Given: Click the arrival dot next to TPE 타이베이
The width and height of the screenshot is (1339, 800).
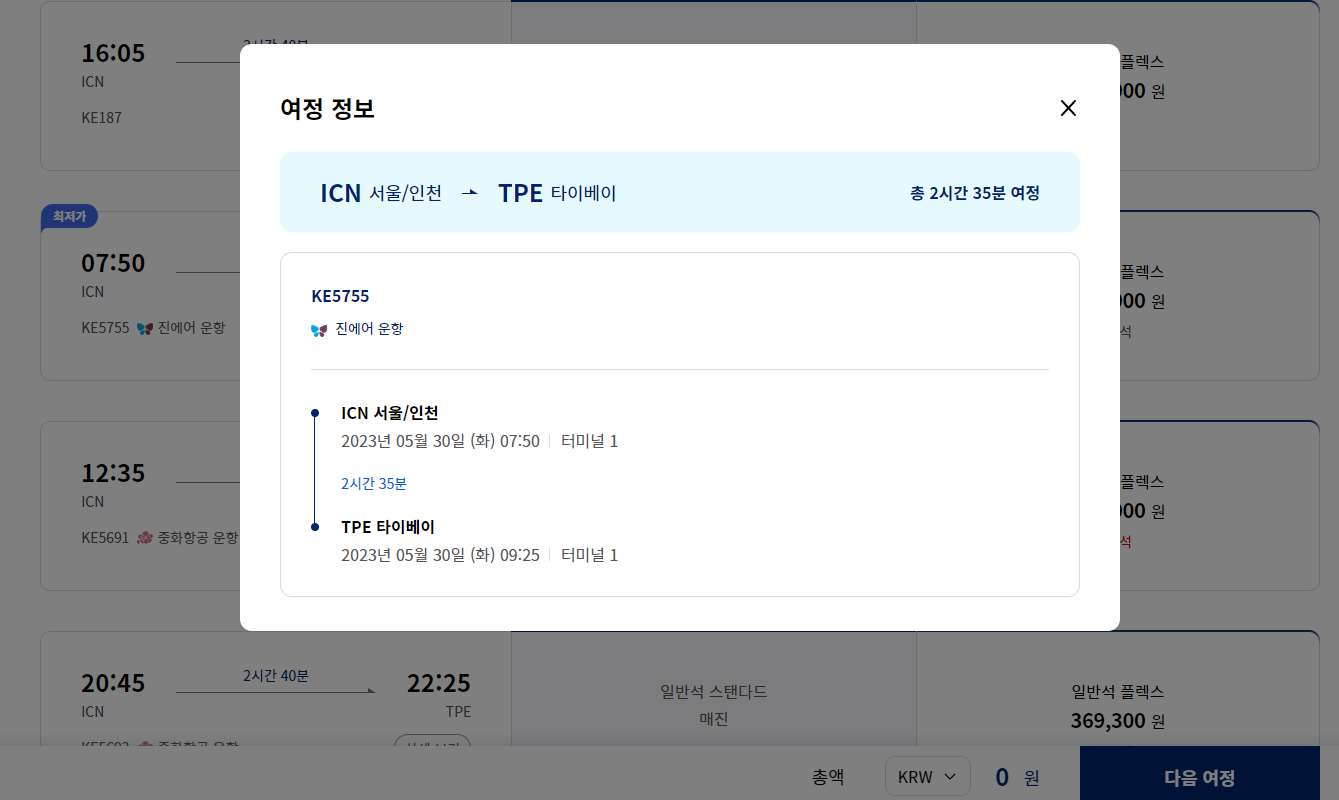Looking at the screenshot, I should (x=315, y=525).
